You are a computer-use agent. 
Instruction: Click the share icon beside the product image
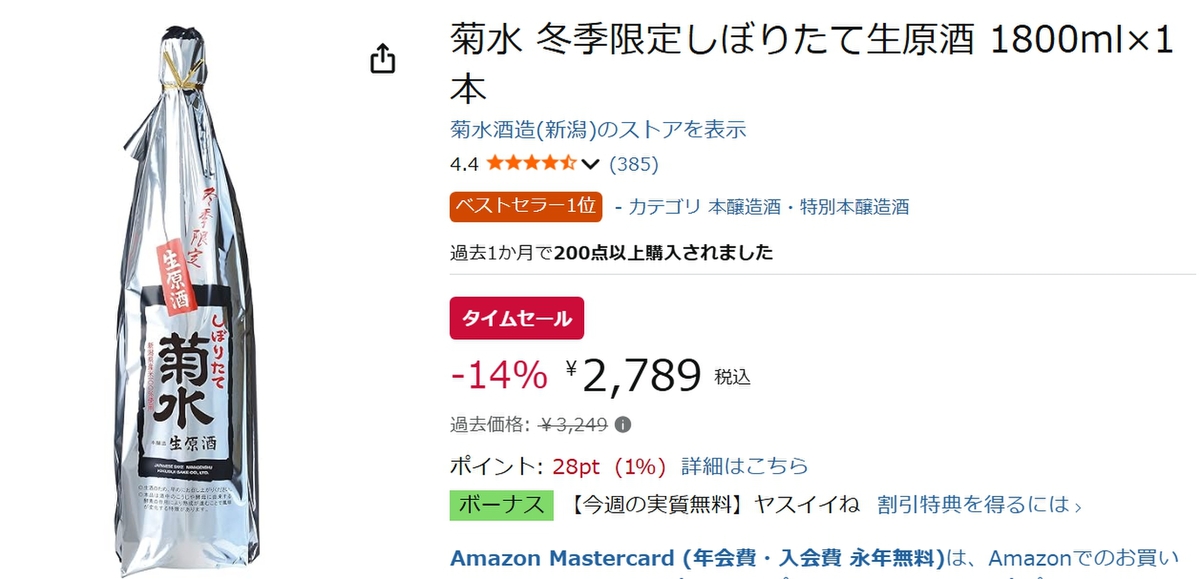383,59
